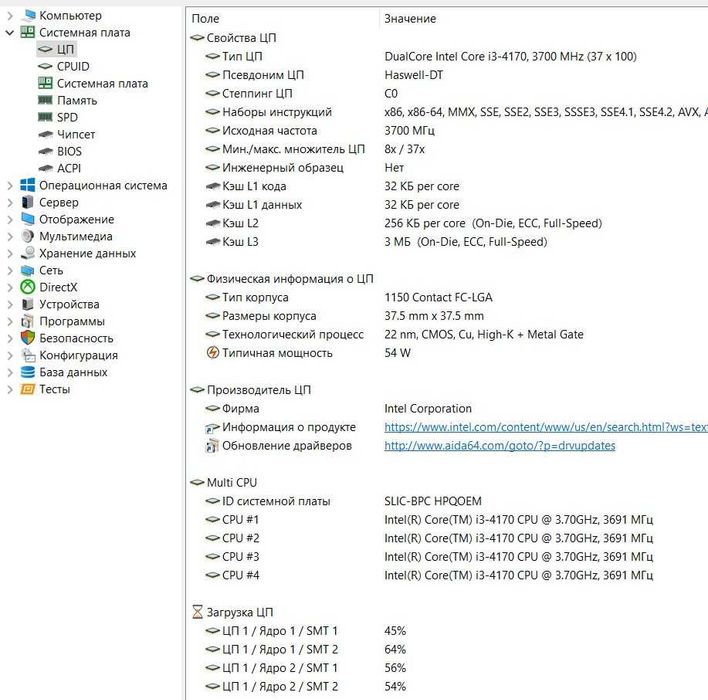
Task: Click the Отображение display icon
Action: tap(28, 219)
